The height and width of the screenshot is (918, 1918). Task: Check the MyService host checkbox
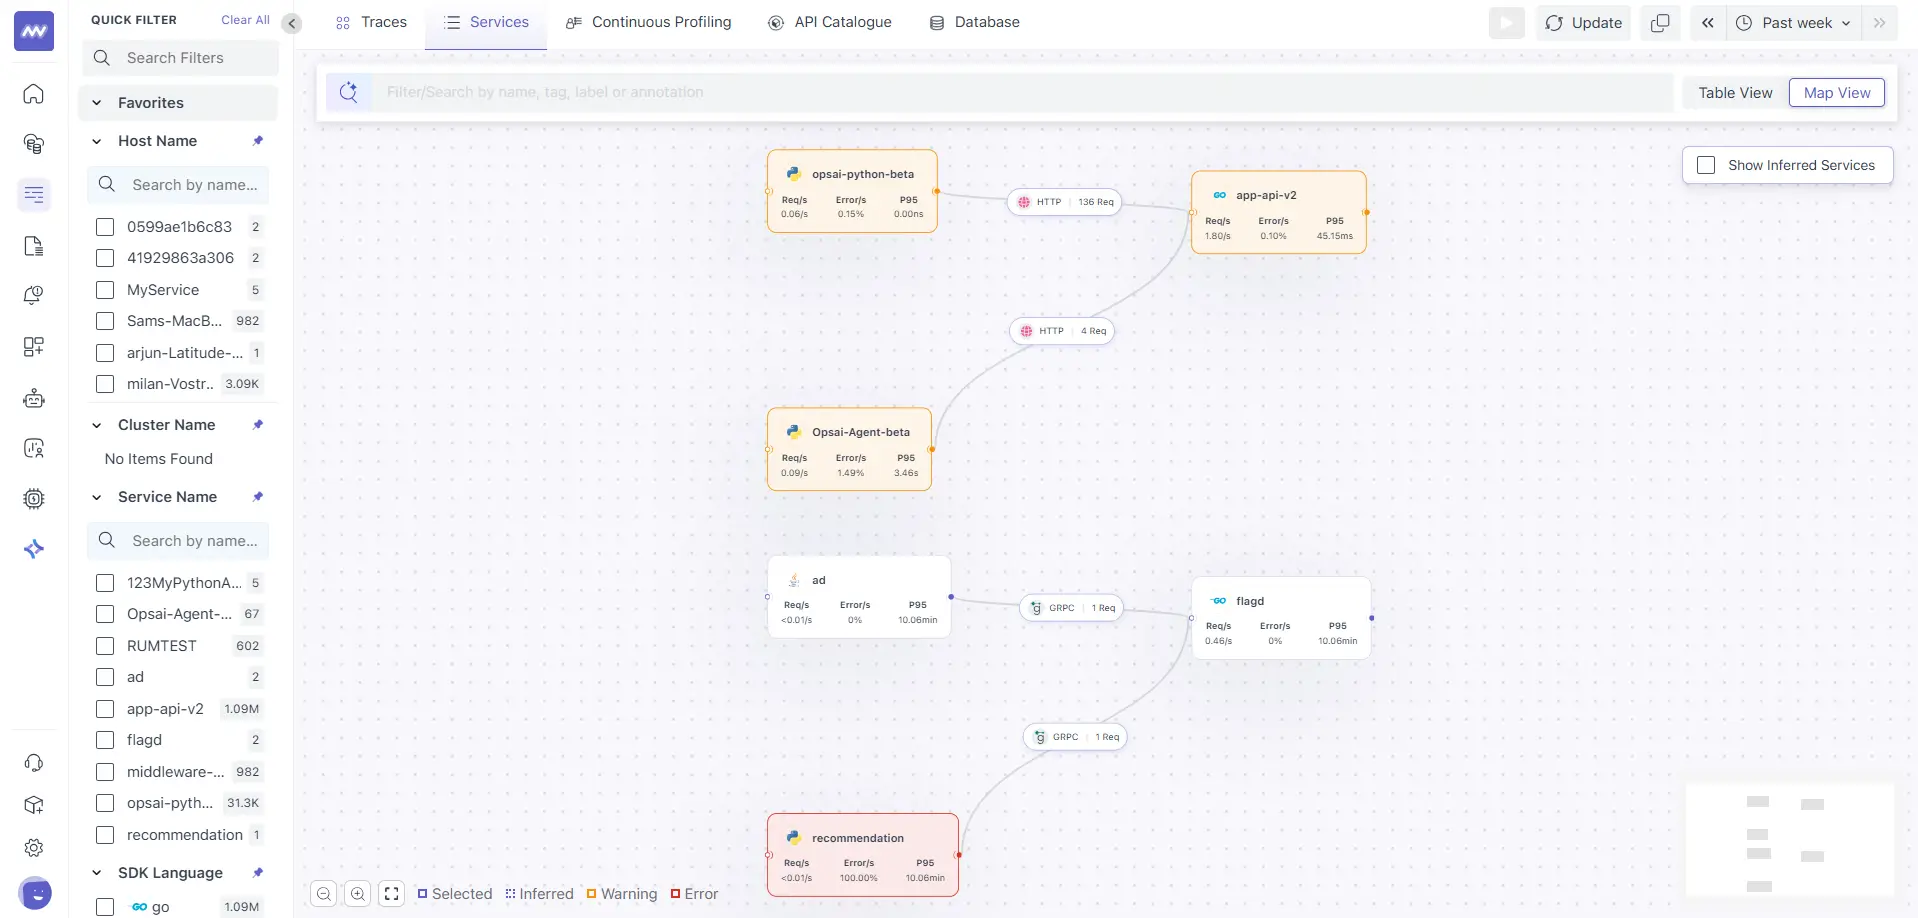(104, 290)
